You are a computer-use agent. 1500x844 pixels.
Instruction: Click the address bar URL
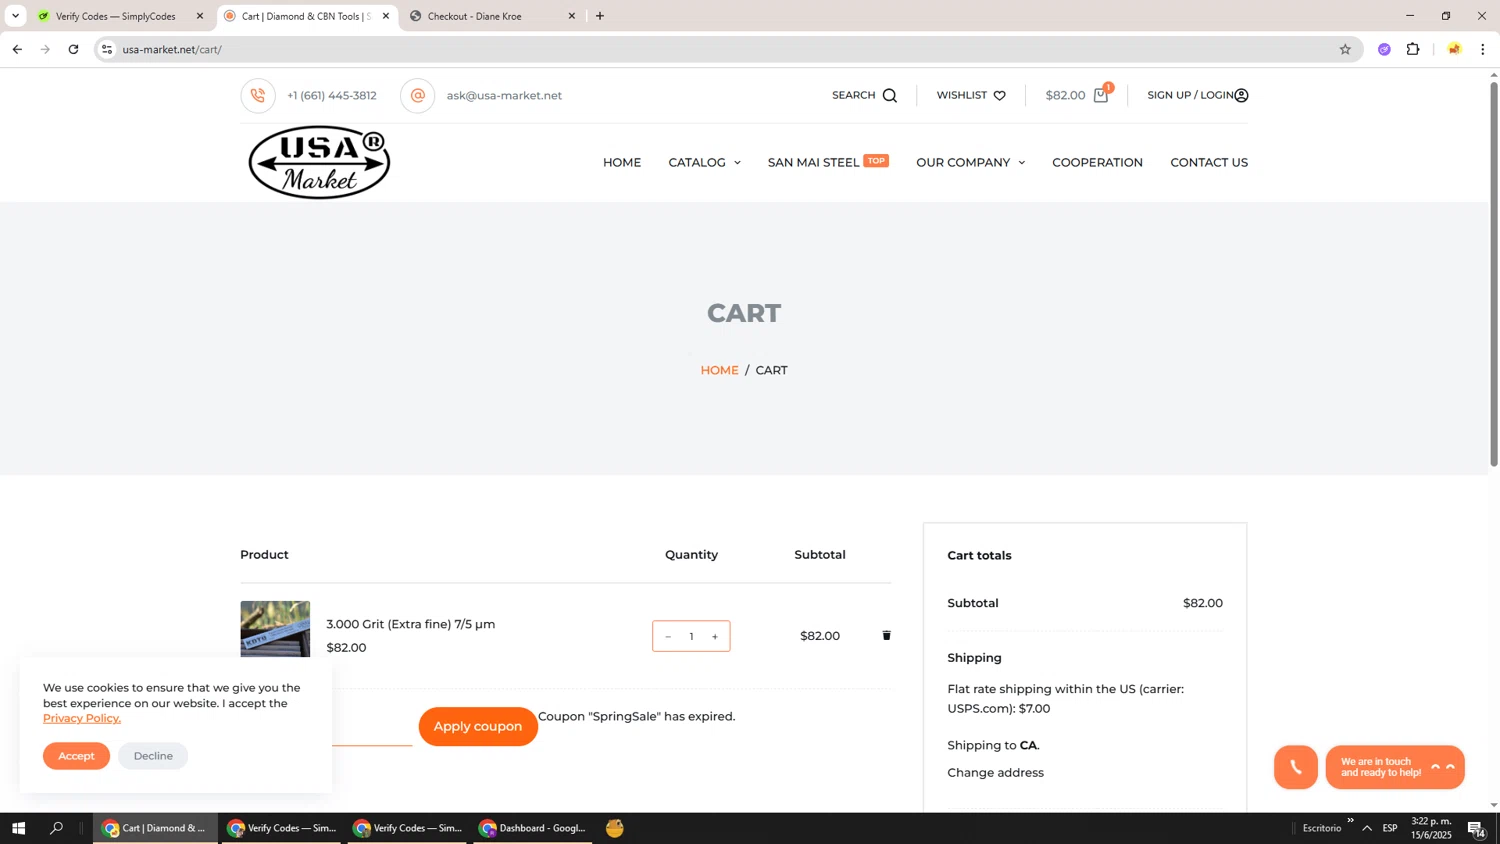tap(172, 49)
